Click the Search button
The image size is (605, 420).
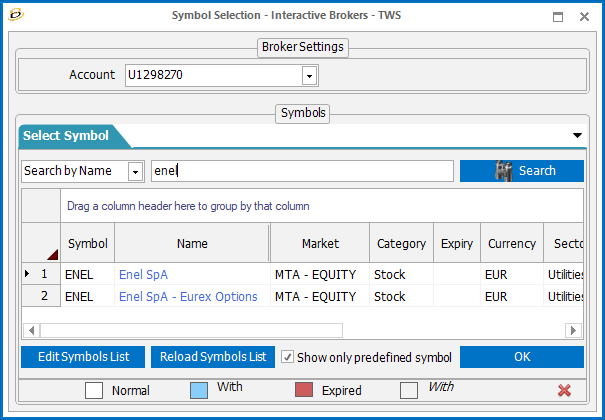click(522, 171)
